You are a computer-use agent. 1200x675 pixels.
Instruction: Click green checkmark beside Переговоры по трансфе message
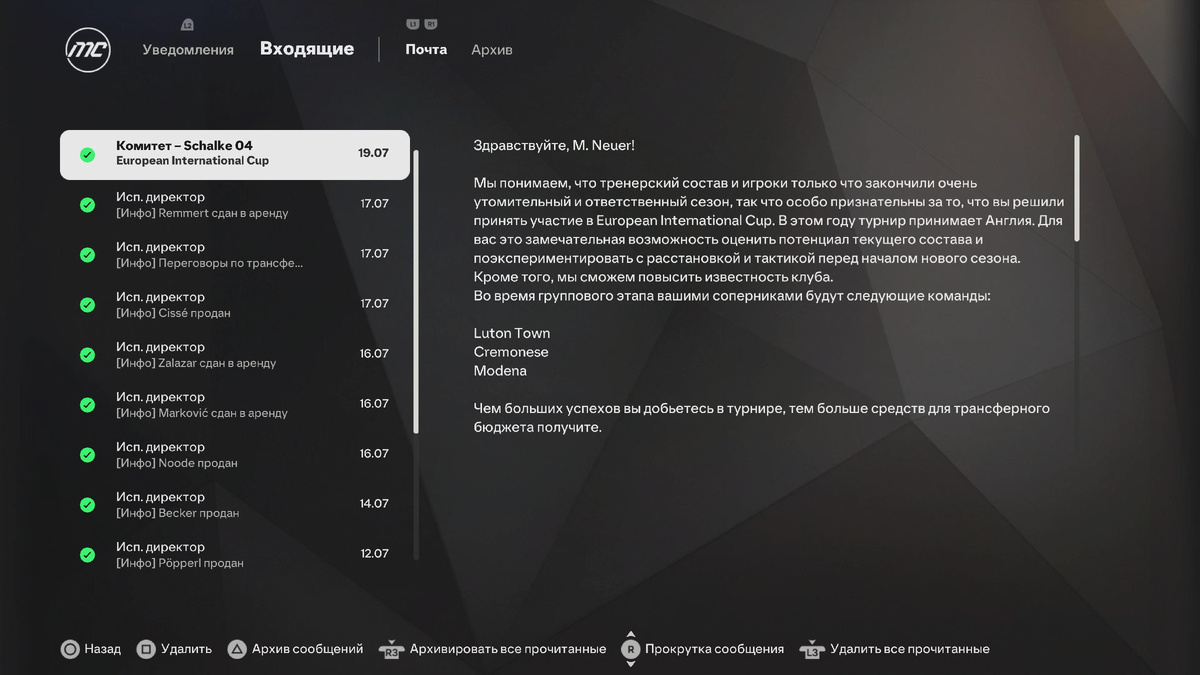87,255
